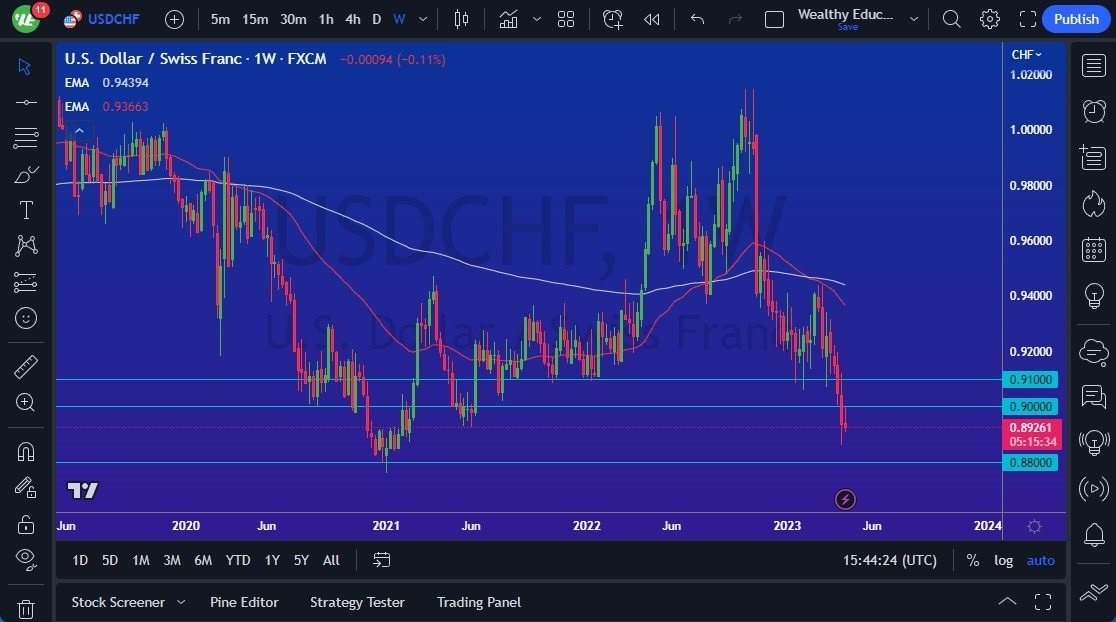Open the Strategy Tester tab
Screen dimensions: 1116x622
point(357,602)
